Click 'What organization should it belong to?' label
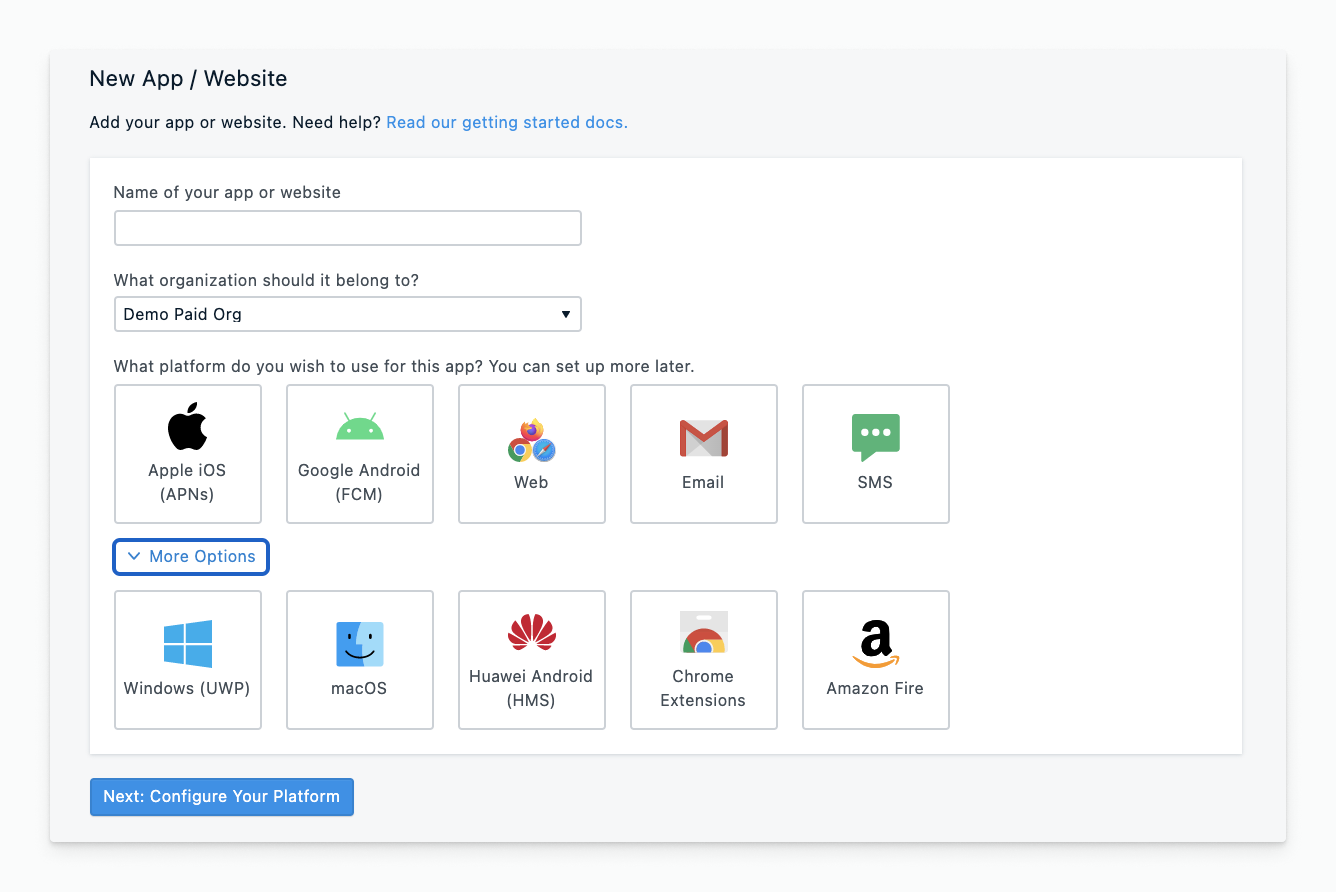This screenshot has height=892, width=1336. [x=266, y=280]
